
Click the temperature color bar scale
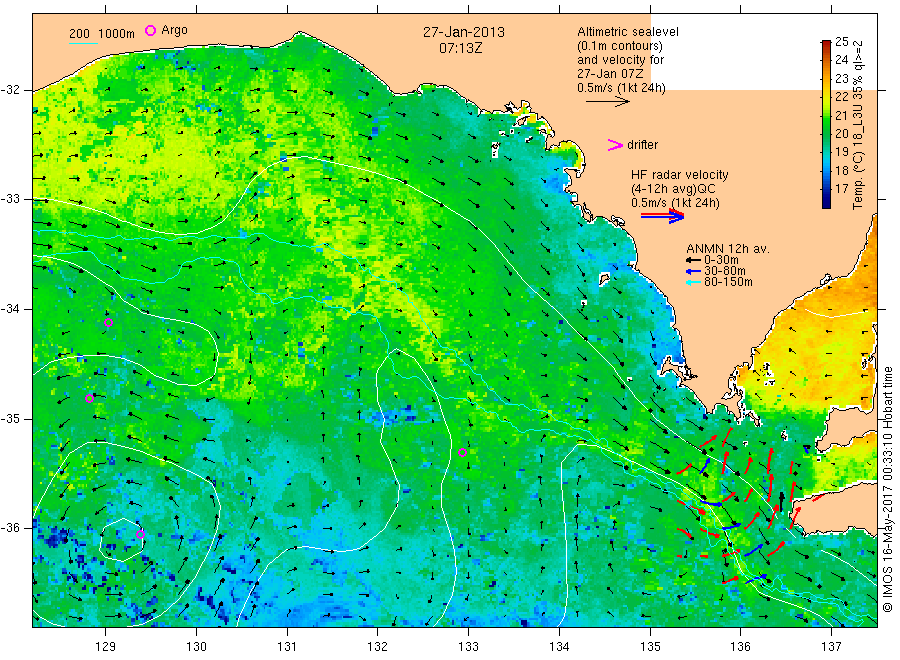coord(826,125)
